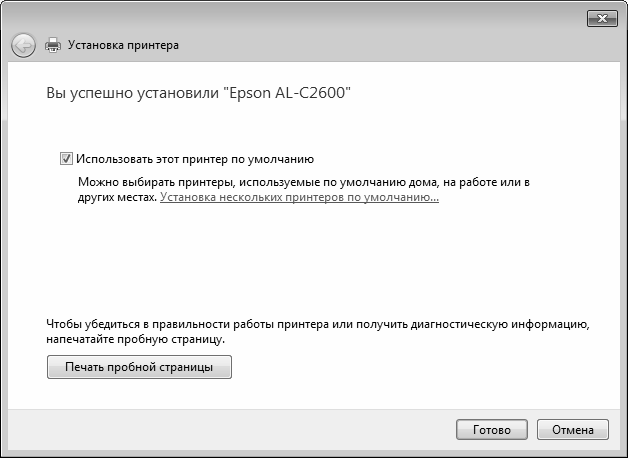Click the printer icon in the header
The height and width of the screenshot is (458, 628).
coord(53,45)
